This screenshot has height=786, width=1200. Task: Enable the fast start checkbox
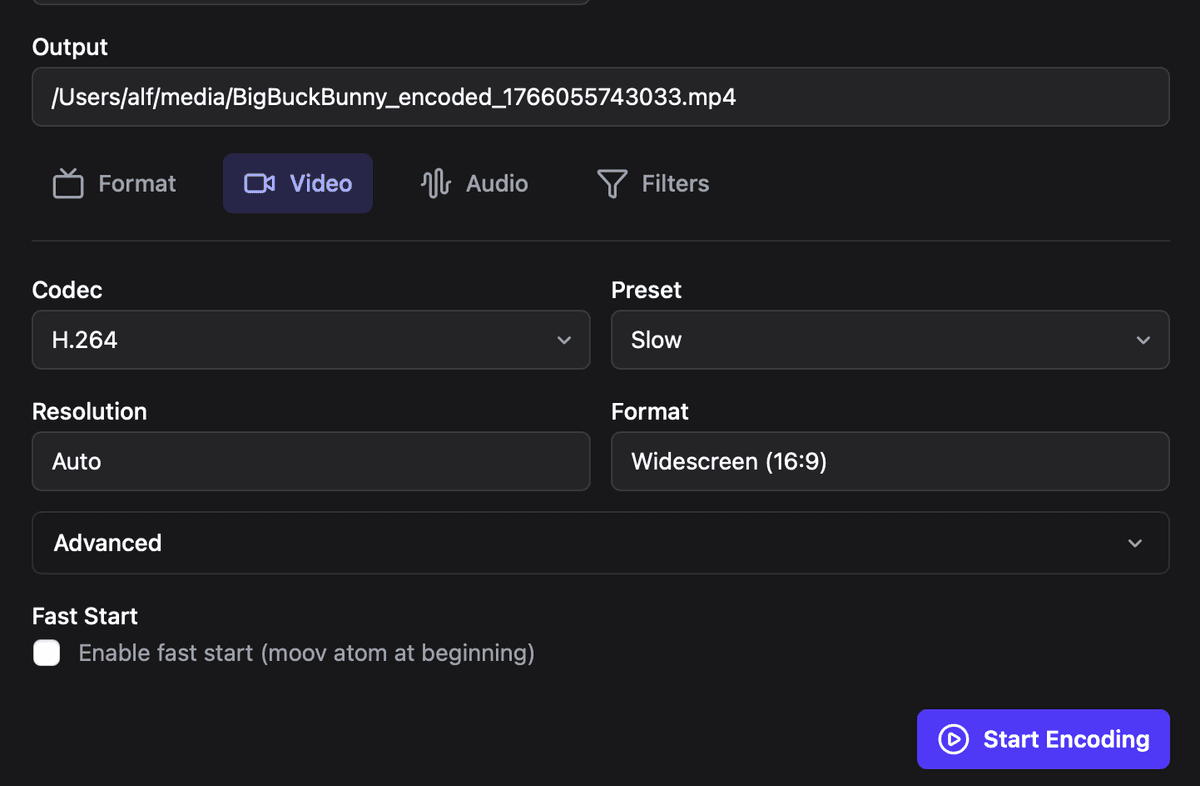tap(47, 653)
